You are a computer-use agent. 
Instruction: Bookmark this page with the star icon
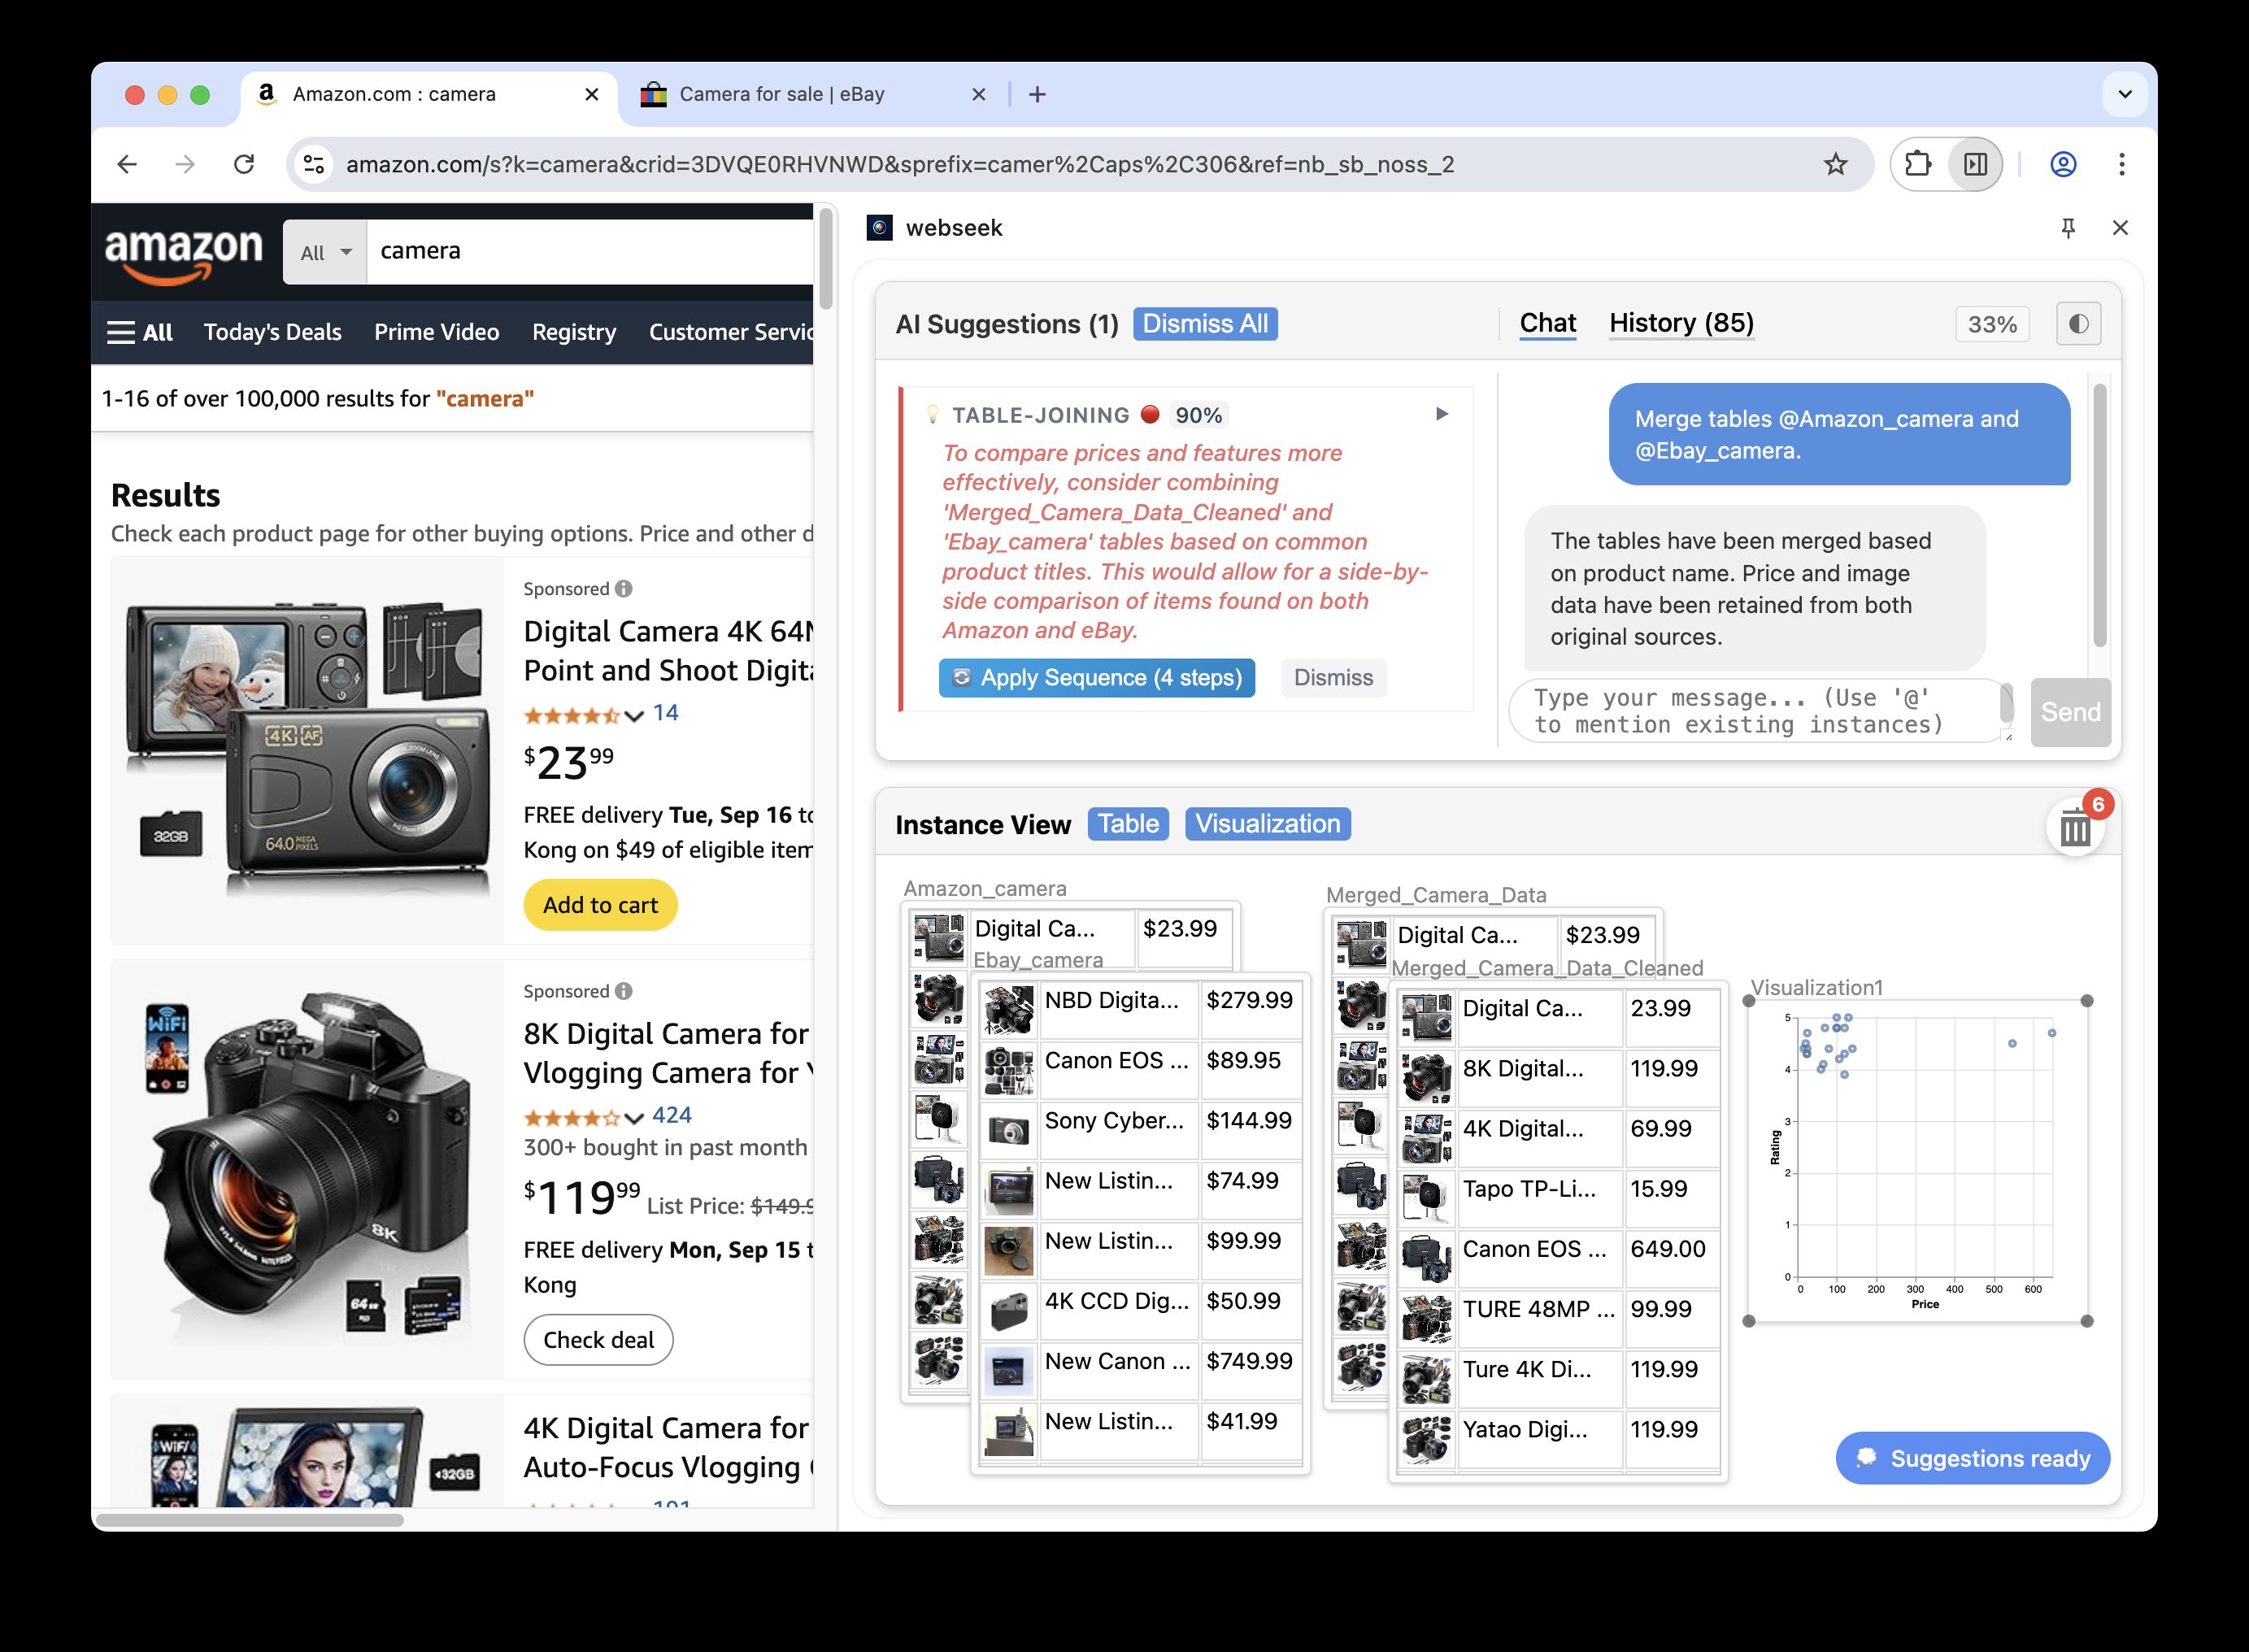pyautogui.click(x=1835, y=164)
